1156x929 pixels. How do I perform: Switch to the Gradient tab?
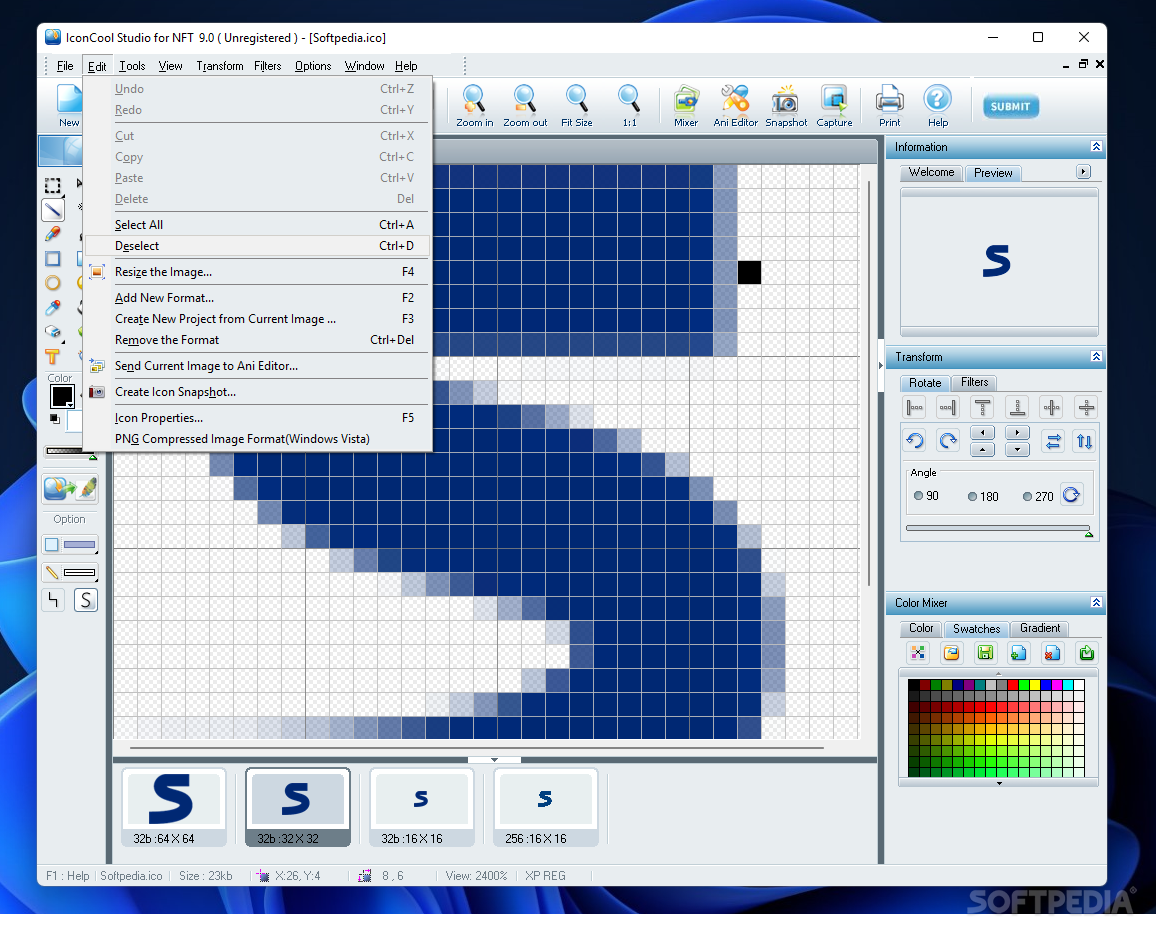tap(1040, 628)
